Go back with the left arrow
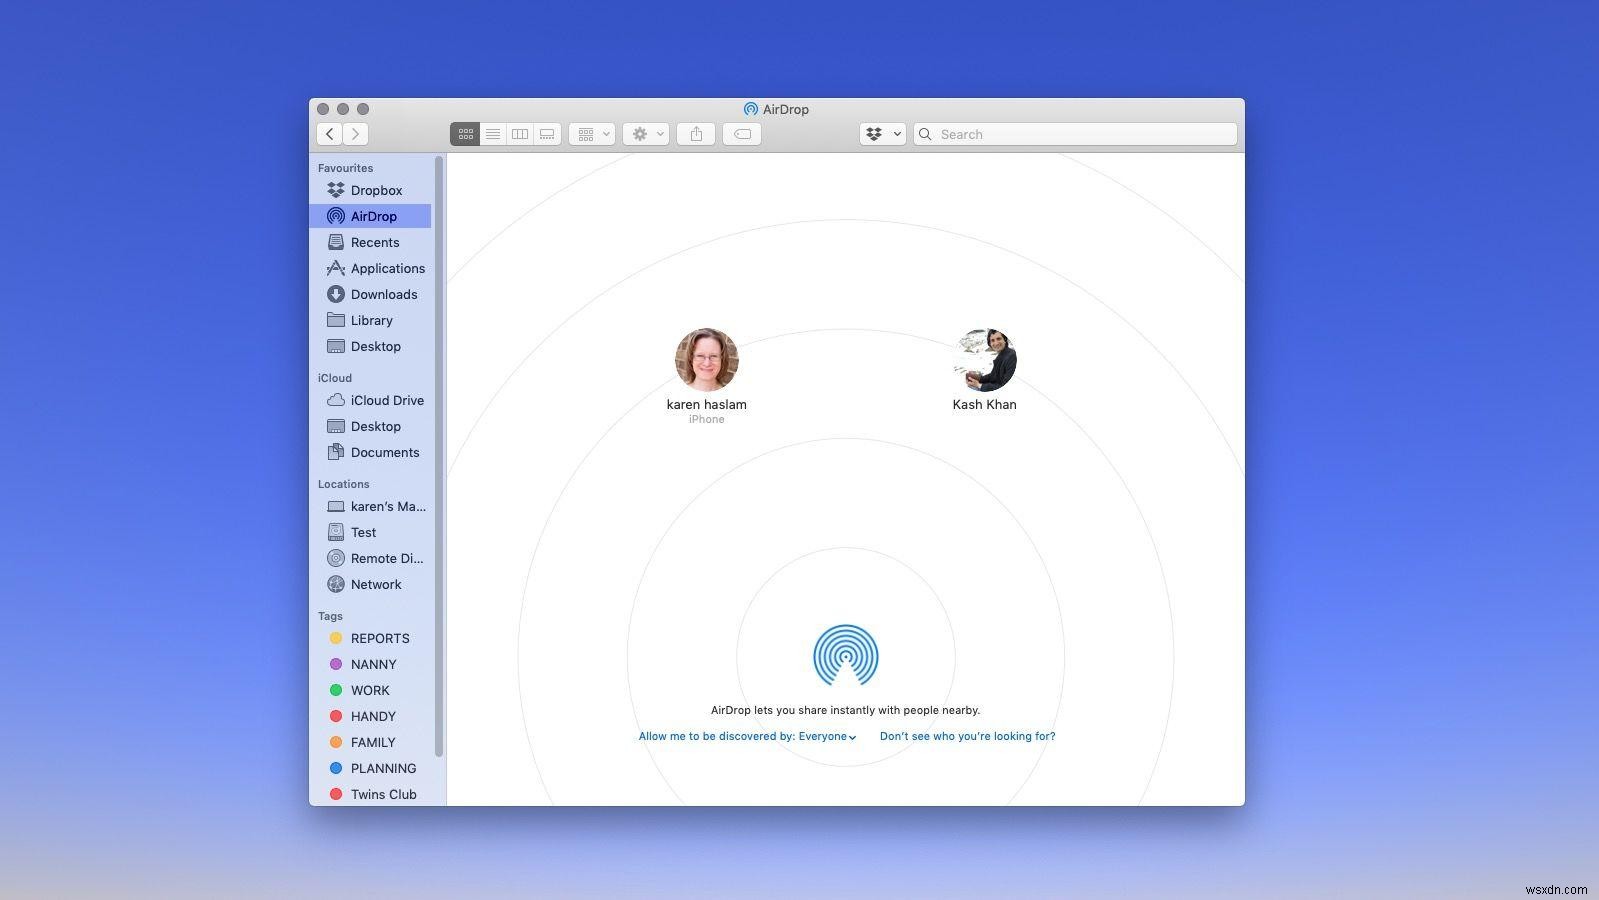1599x900 pixels. [x=330, y=134]
